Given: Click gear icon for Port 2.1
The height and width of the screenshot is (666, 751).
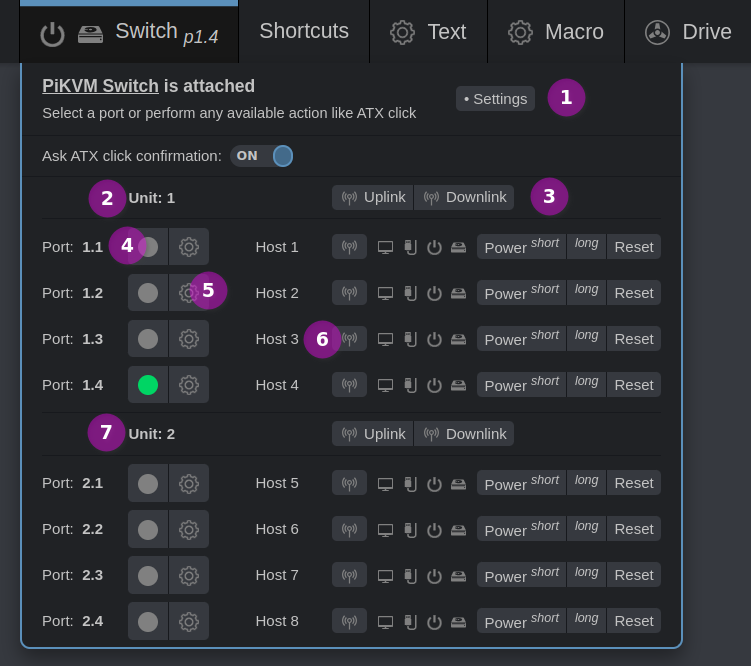Looking at the screenshot, I should point(189,483).
